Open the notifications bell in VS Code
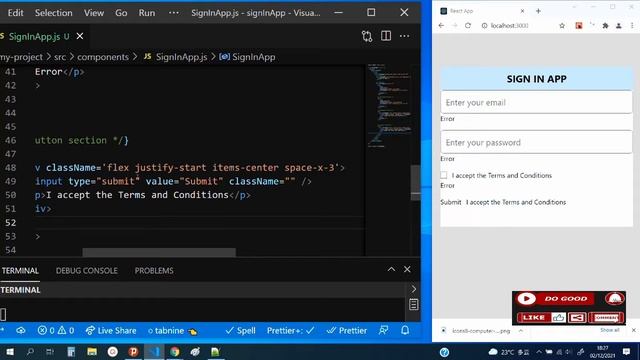The width and height of the screenshot is (640, 360). coord(404,330)
